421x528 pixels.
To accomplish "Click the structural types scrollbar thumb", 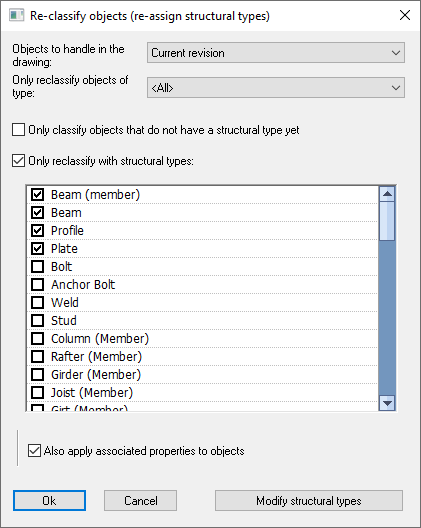I will coord(387,221).
